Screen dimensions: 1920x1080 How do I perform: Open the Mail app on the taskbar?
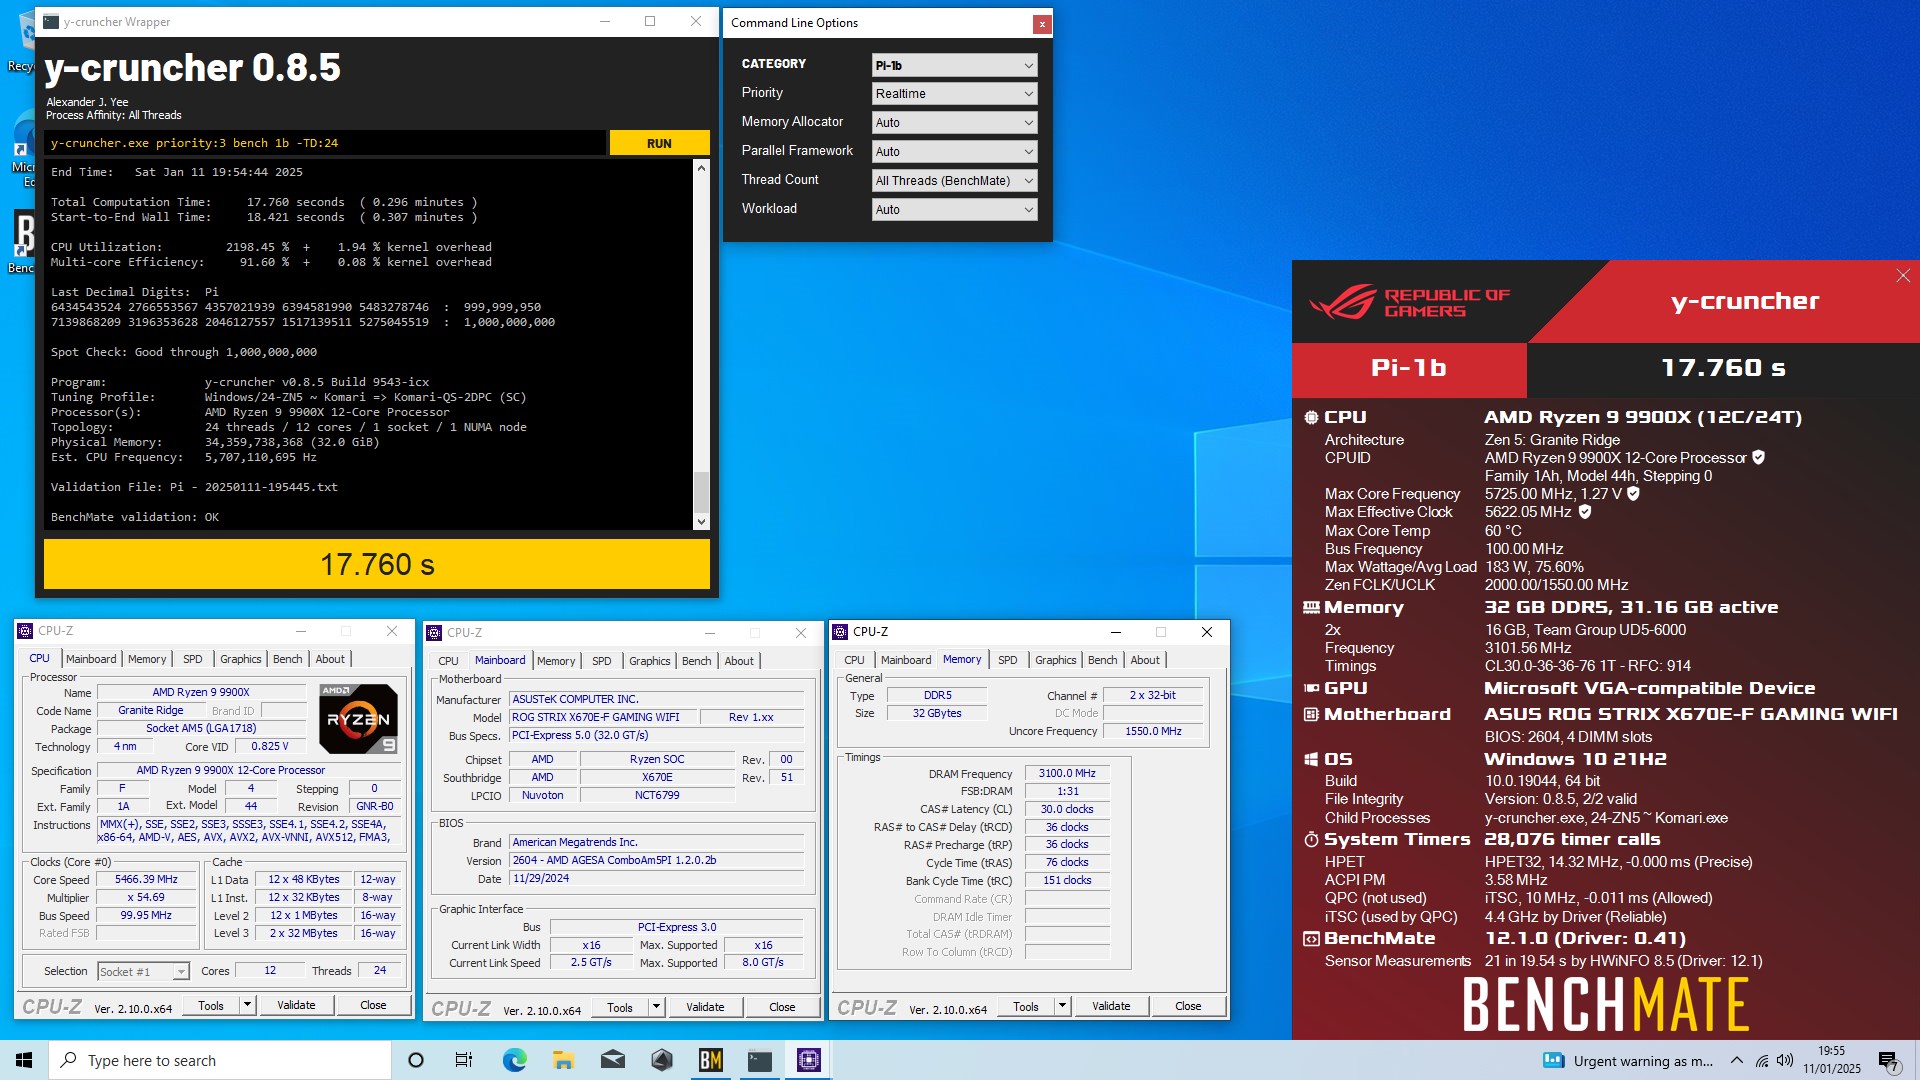[612, 1060]
